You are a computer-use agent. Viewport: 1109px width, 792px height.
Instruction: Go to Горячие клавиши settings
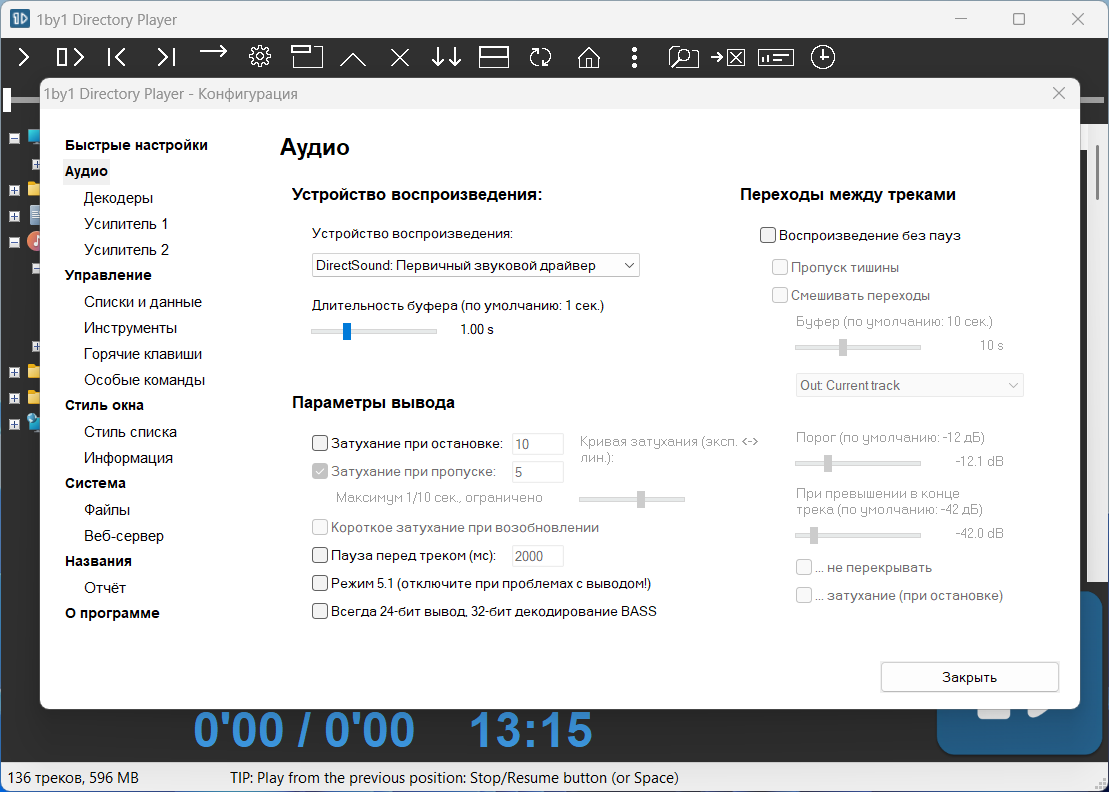(x=143, y=354)
